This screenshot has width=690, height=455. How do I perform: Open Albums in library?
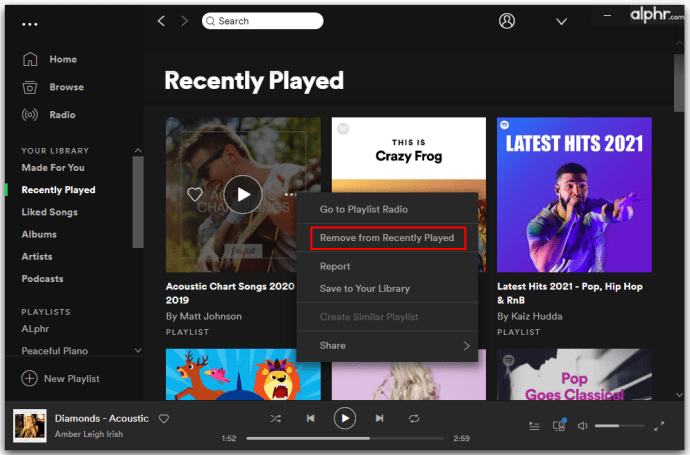(x=39, y=234)
